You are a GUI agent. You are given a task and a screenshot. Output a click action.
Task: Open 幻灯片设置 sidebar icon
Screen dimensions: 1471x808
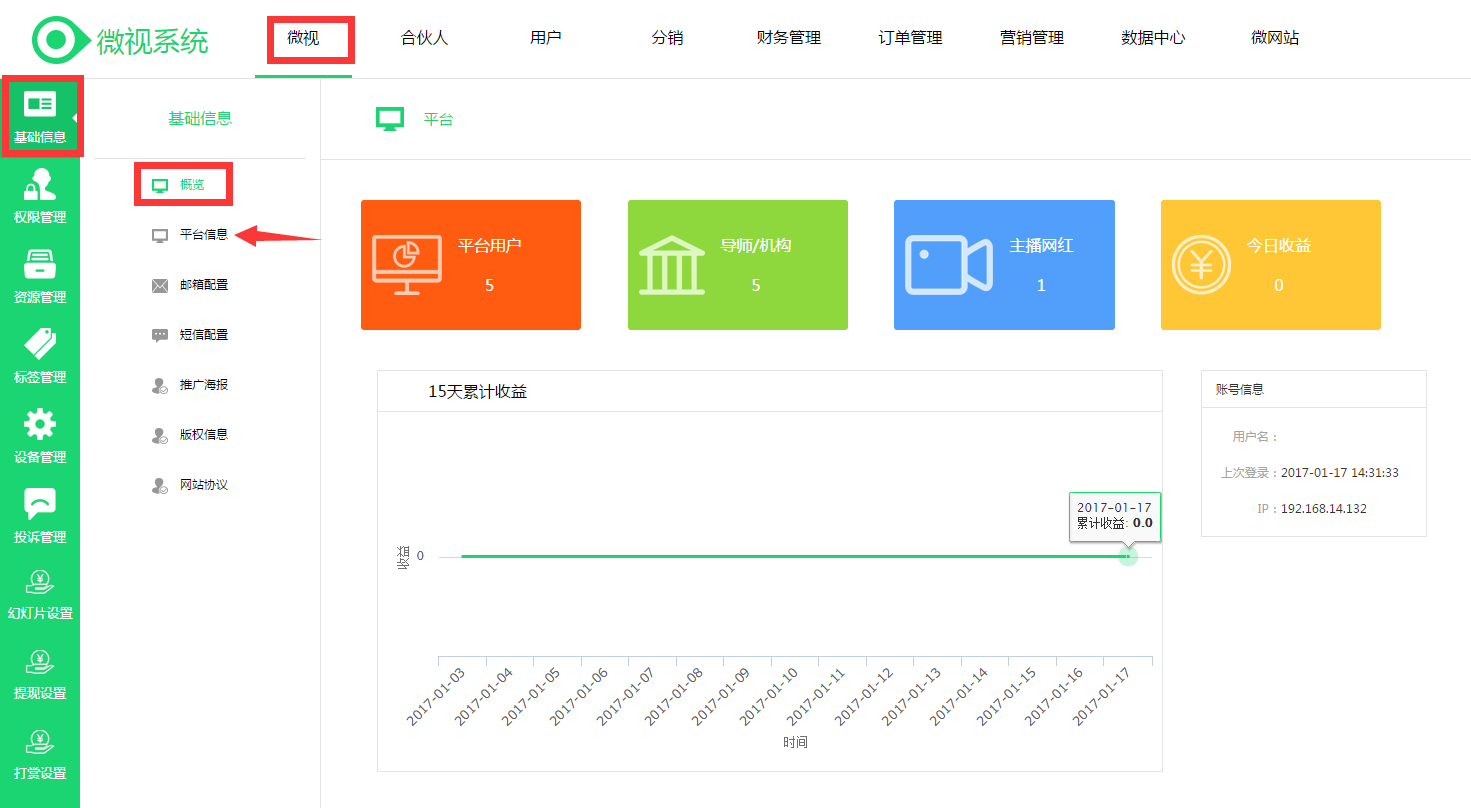pyautogui.click(x=40, y=582)
